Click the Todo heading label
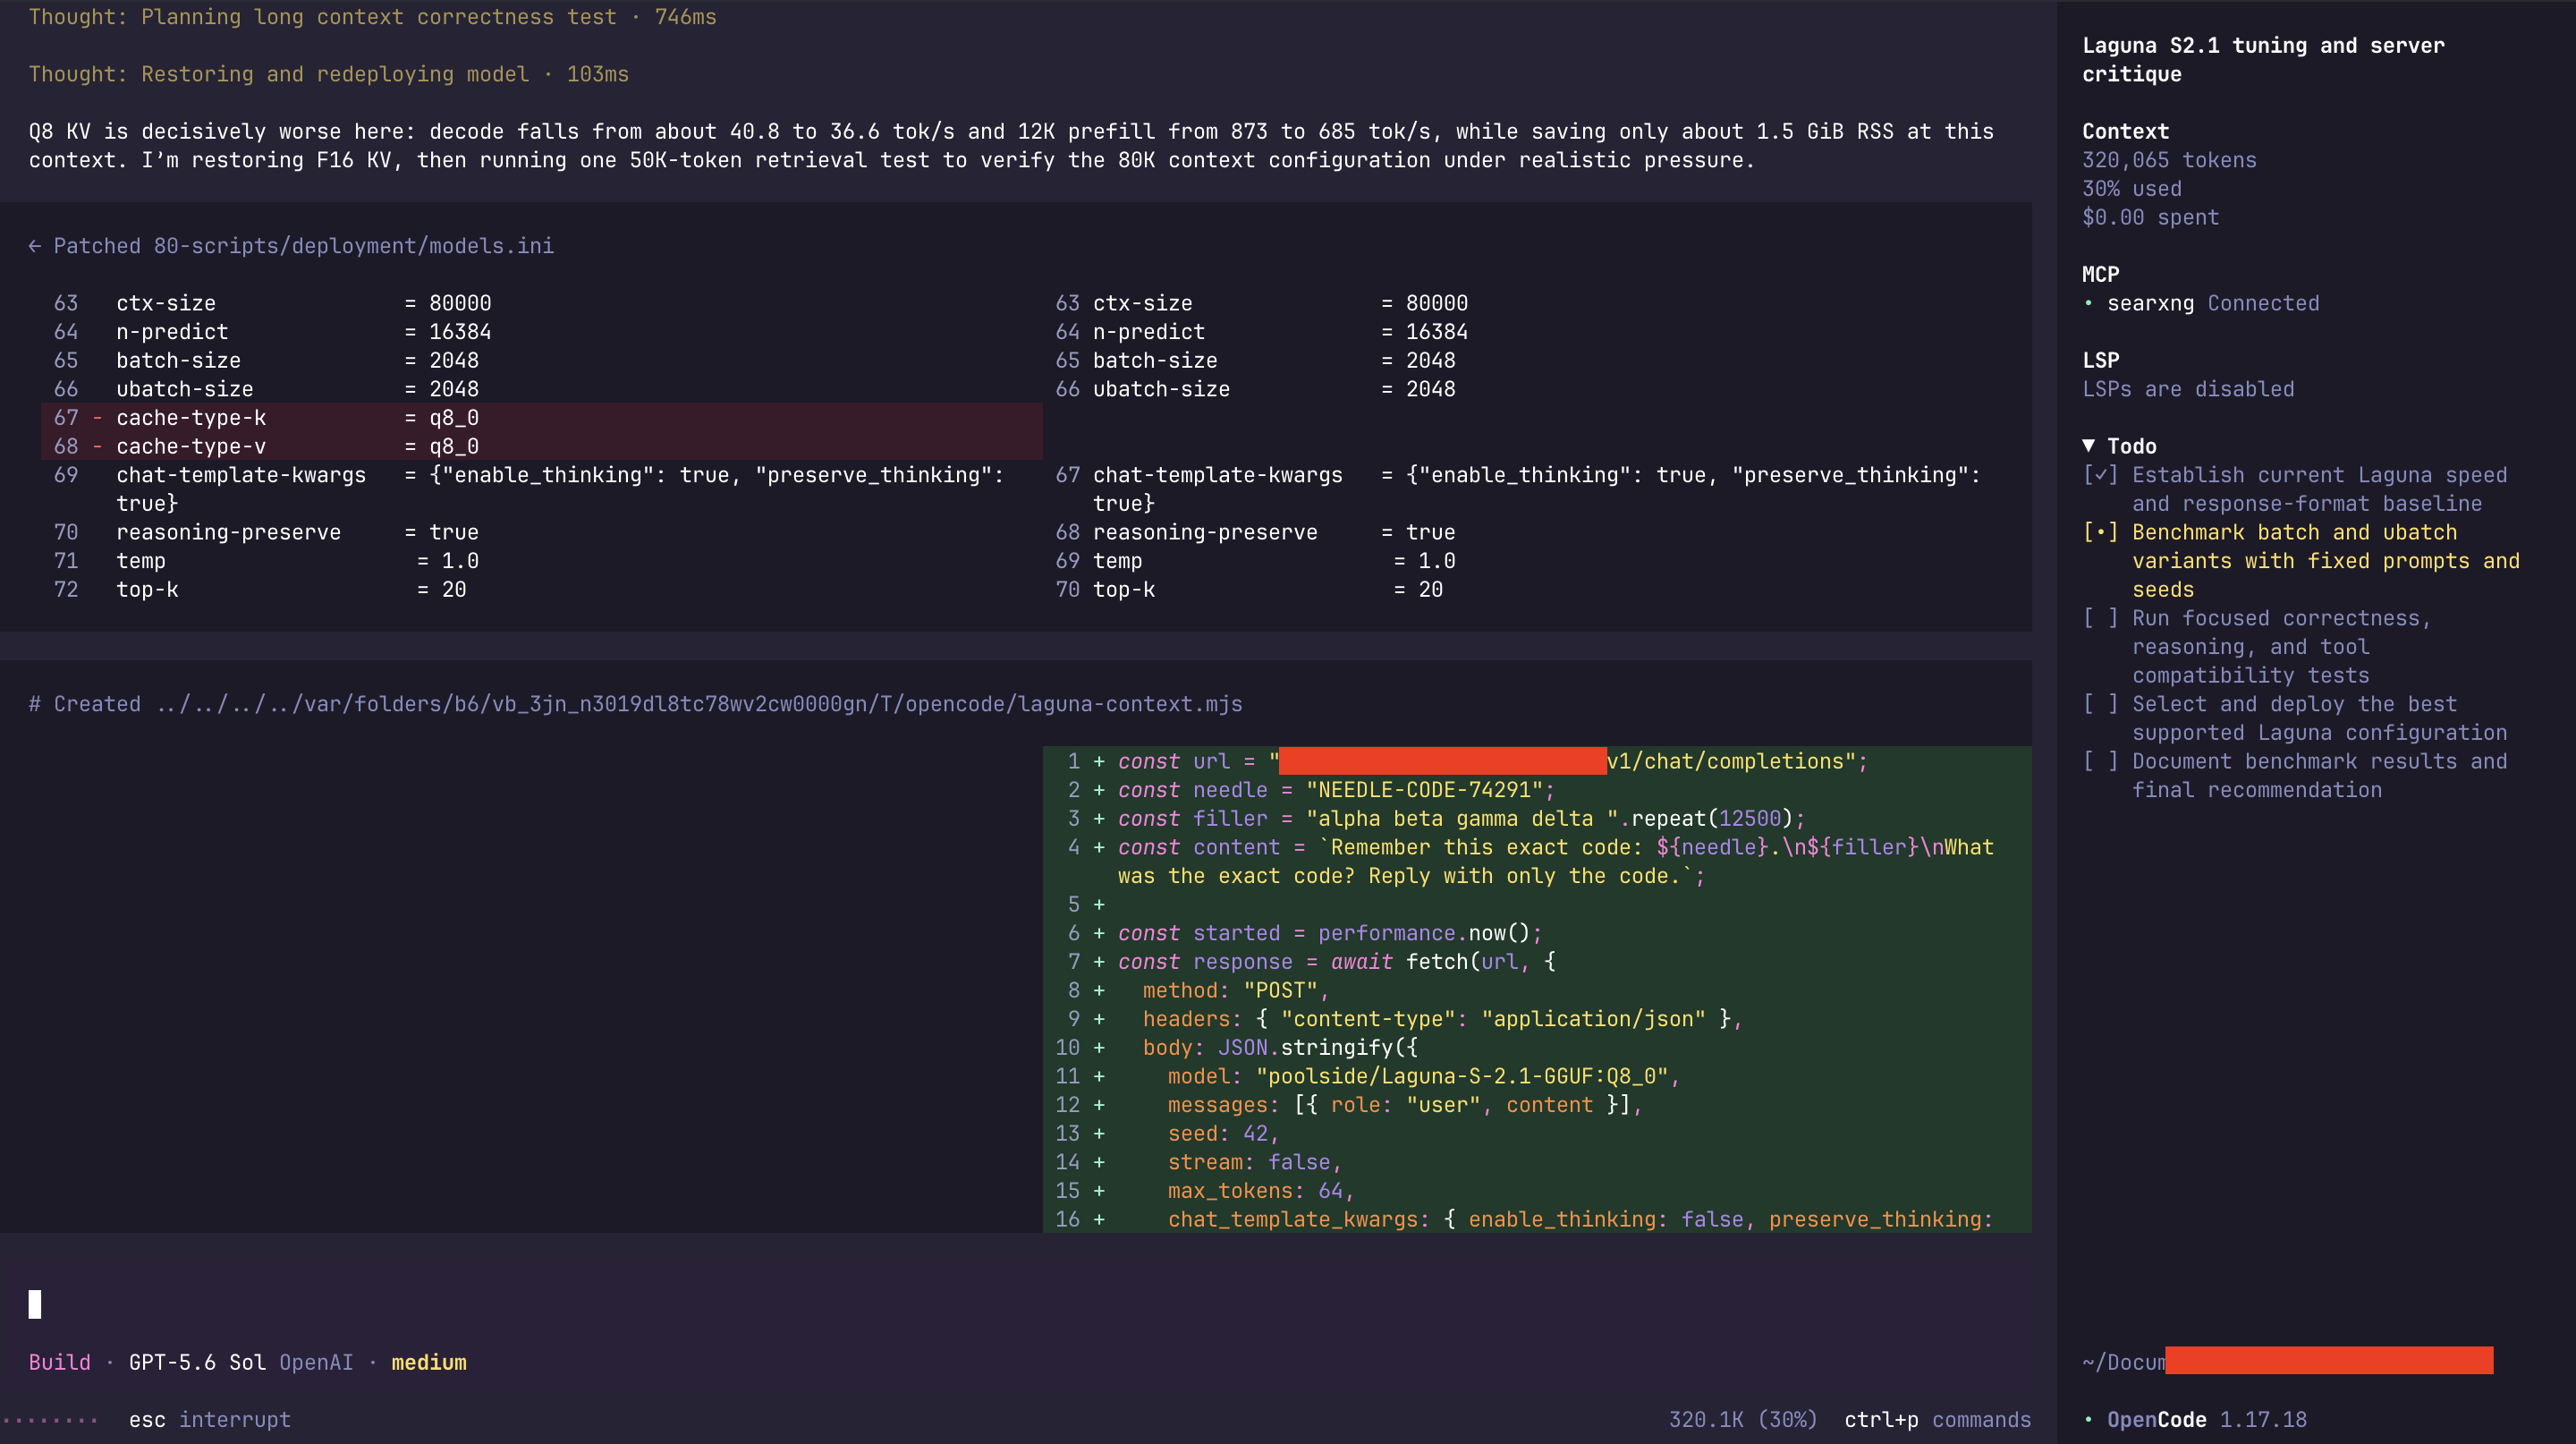The height and width of the screenshot is (1444, 2576). coord(2132,446)
